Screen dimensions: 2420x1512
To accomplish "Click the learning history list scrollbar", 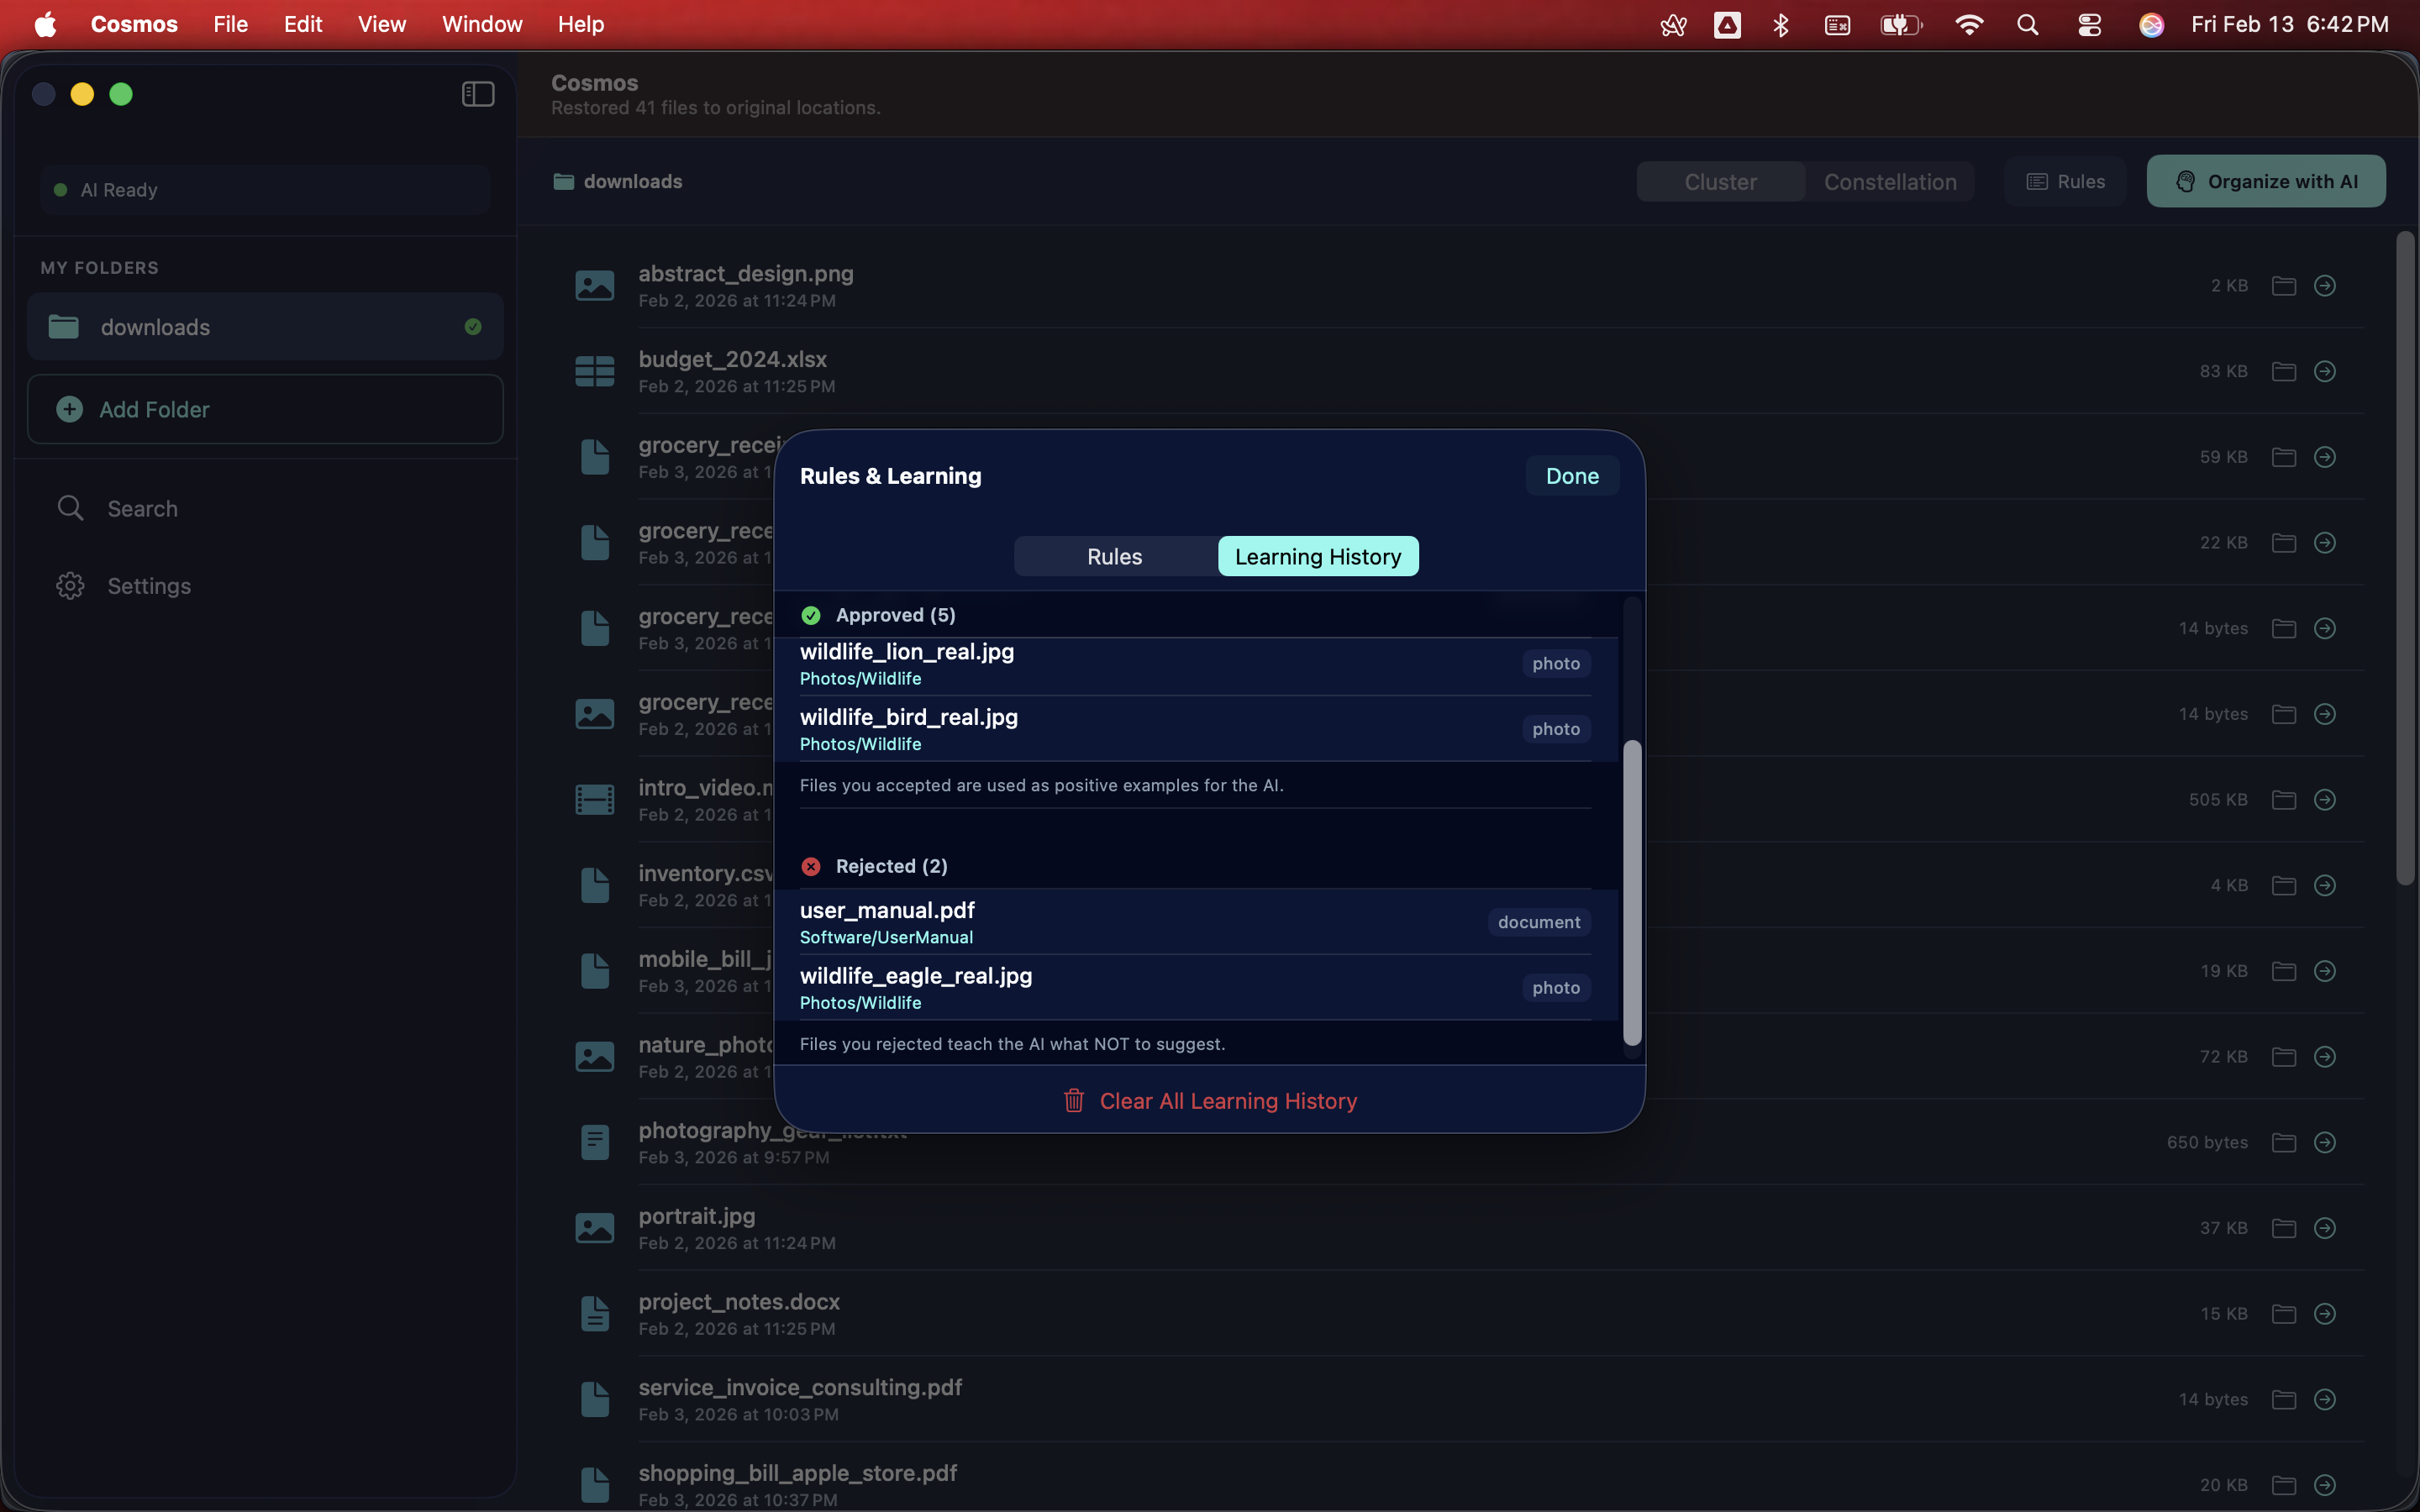I will point(1632,892).
